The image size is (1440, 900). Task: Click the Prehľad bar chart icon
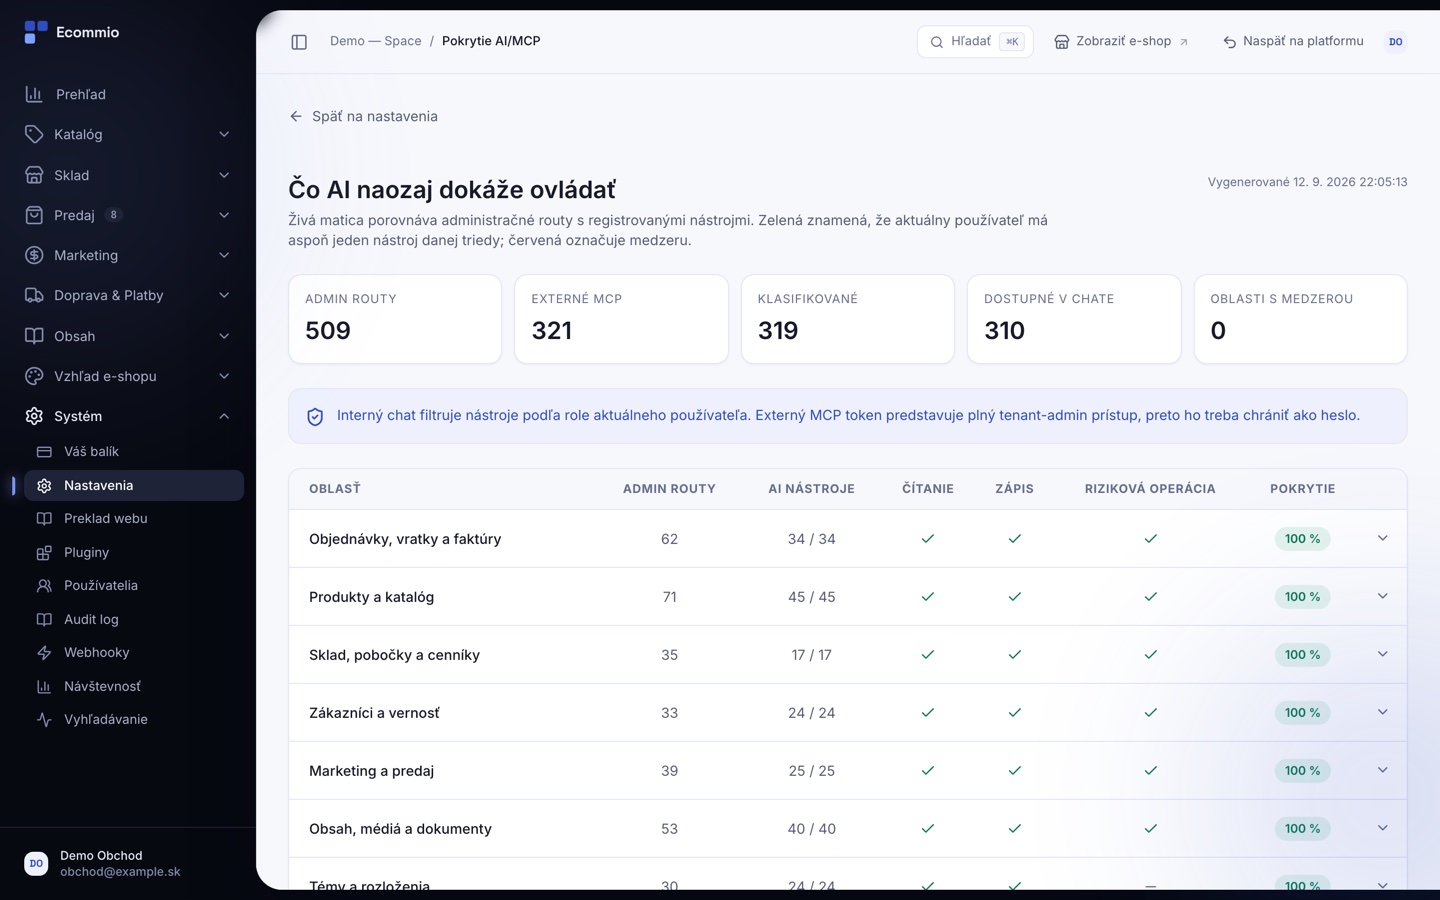coord(34,94)
